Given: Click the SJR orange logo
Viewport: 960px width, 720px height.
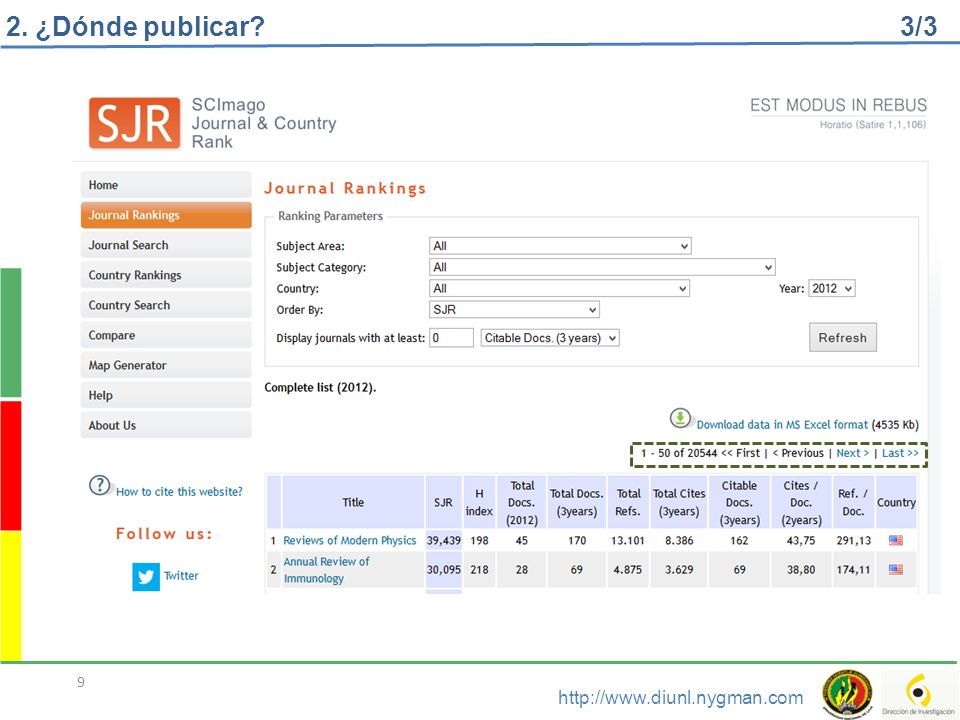Looking at the screenshot, I should [135, 123].
